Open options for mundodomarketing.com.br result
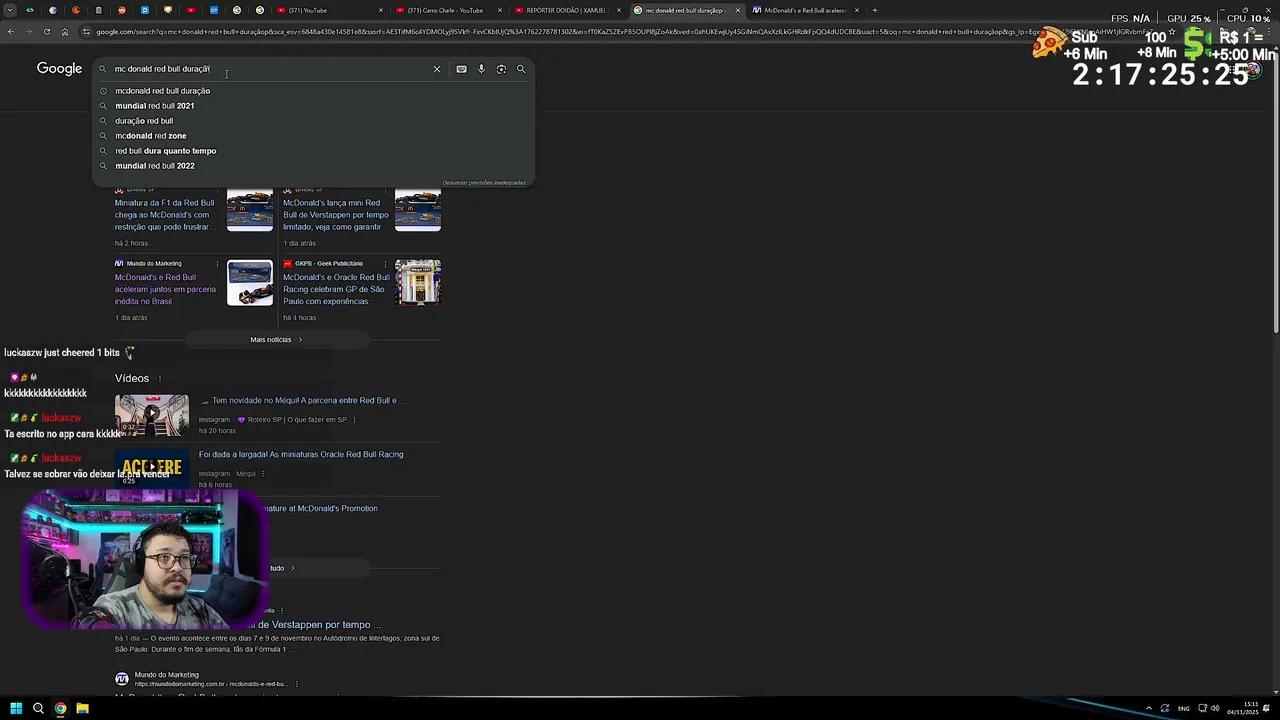Image resolution: width=1280 pixels, height=720 pixels. click(x=297, y=684)
